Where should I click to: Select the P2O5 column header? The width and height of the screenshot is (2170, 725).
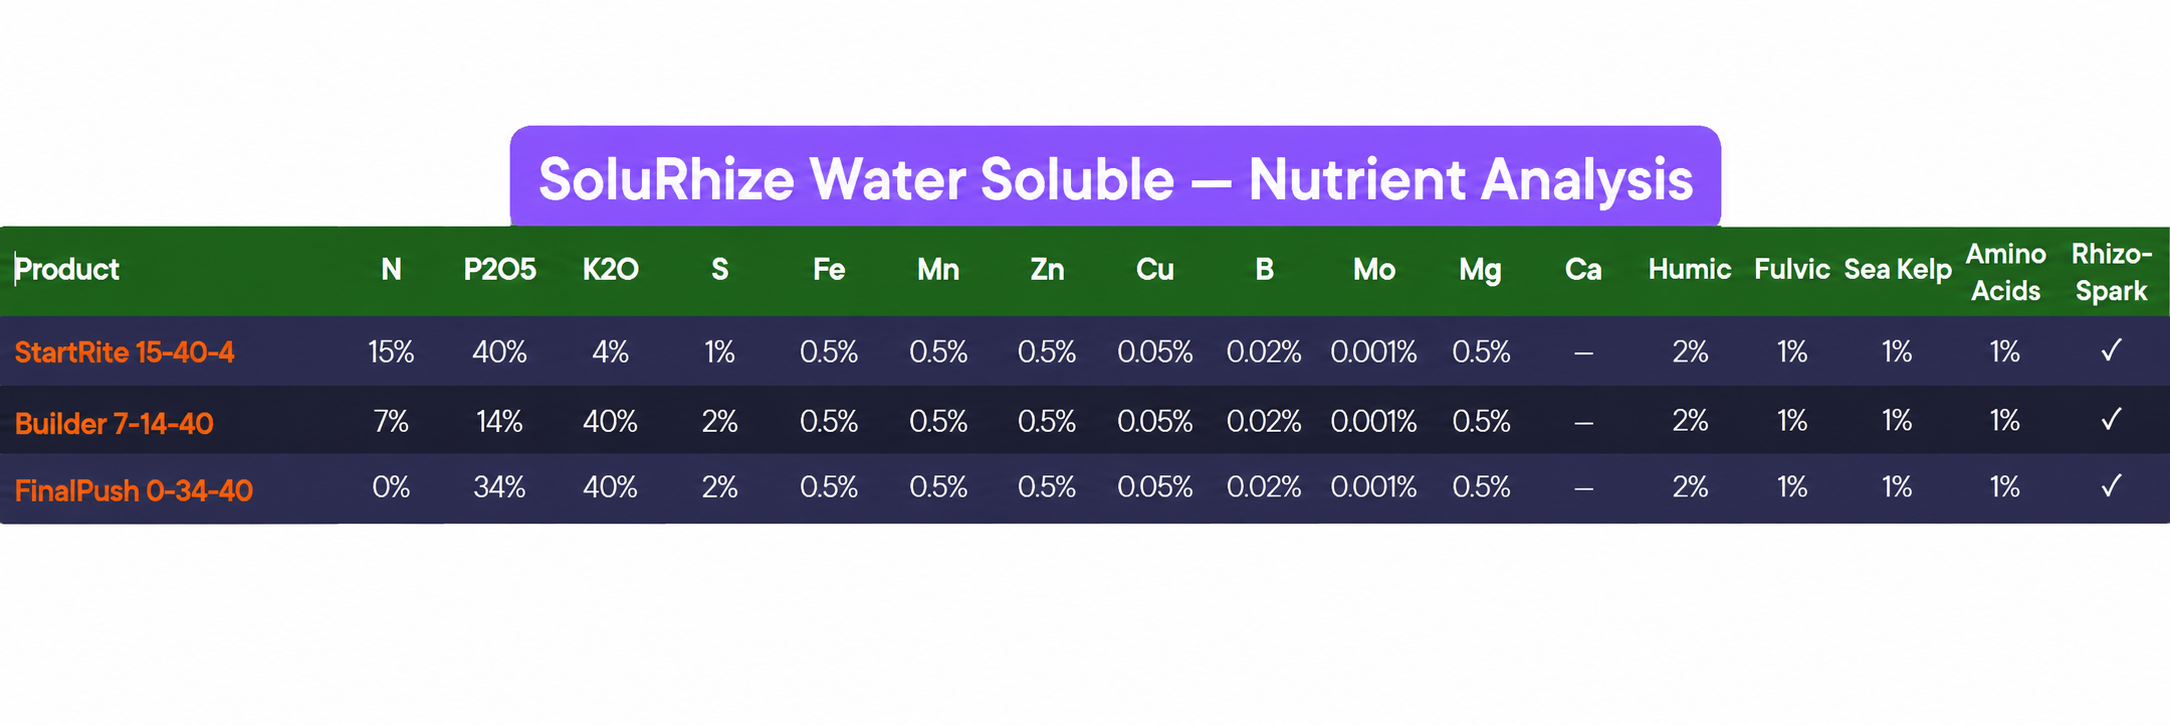pyautogui.click(x=500, y=269)
